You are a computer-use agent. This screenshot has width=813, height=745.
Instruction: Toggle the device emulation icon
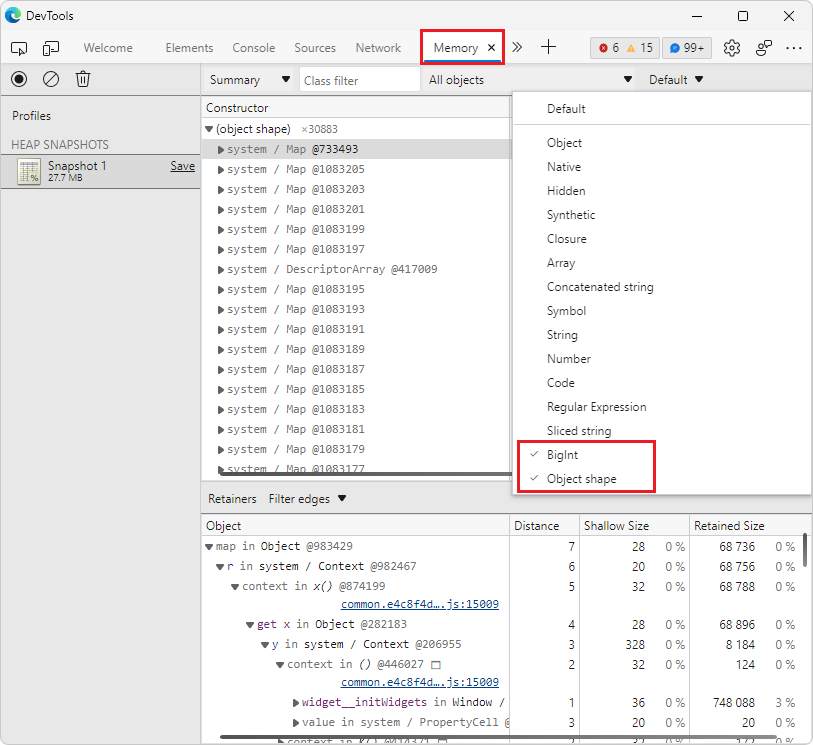[x=49, y=47]
